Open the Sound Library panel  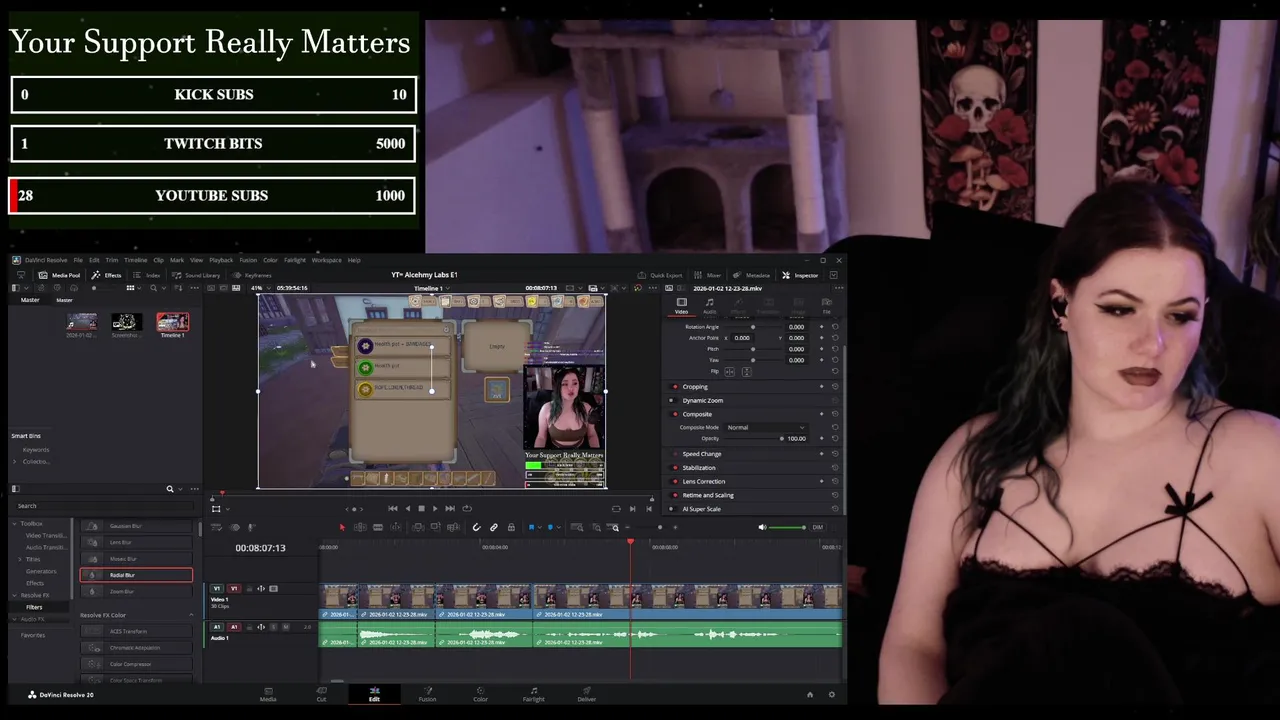(197, 275)
